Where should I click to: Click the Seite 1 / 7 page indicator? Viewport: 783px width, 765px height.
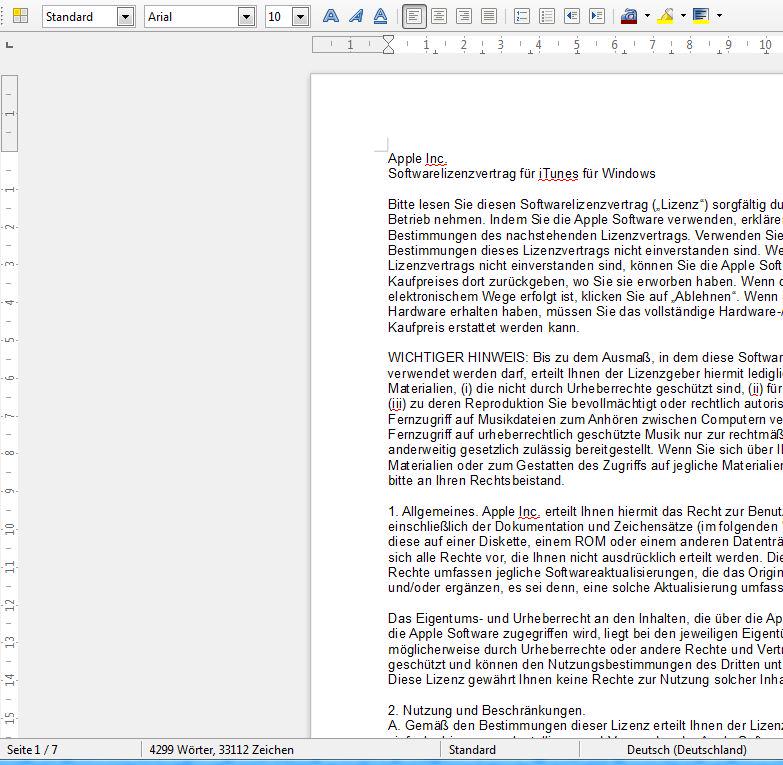pyautogui.click(x=32, y=750)
